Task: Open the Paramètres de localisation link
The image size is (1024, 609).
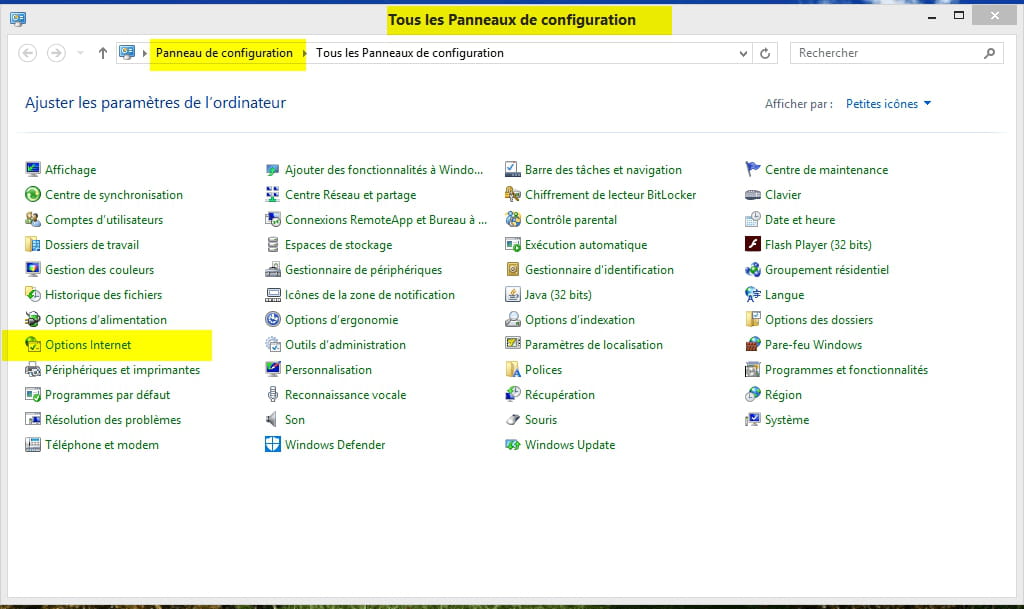Action: pos(594,345)
